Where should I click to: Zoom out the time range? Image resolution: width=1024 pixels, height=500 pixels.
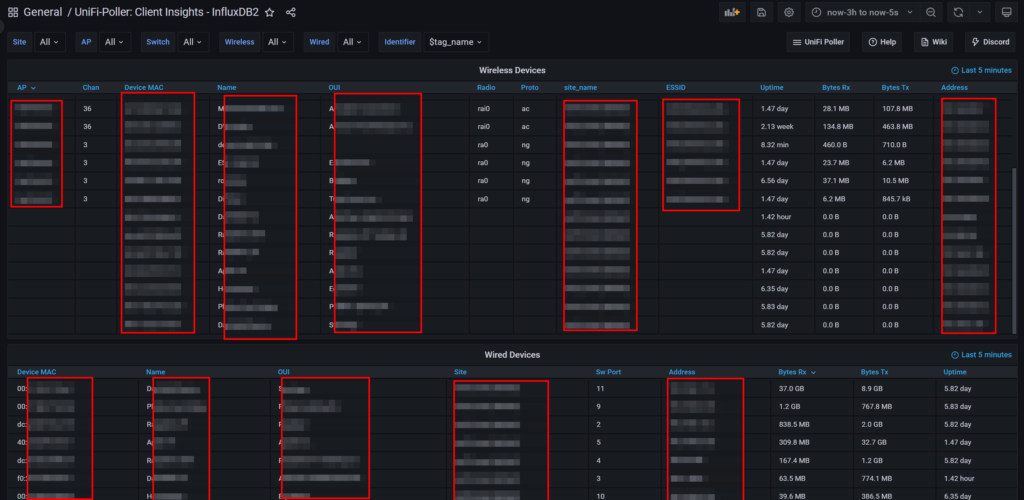(x=931, y=12)
